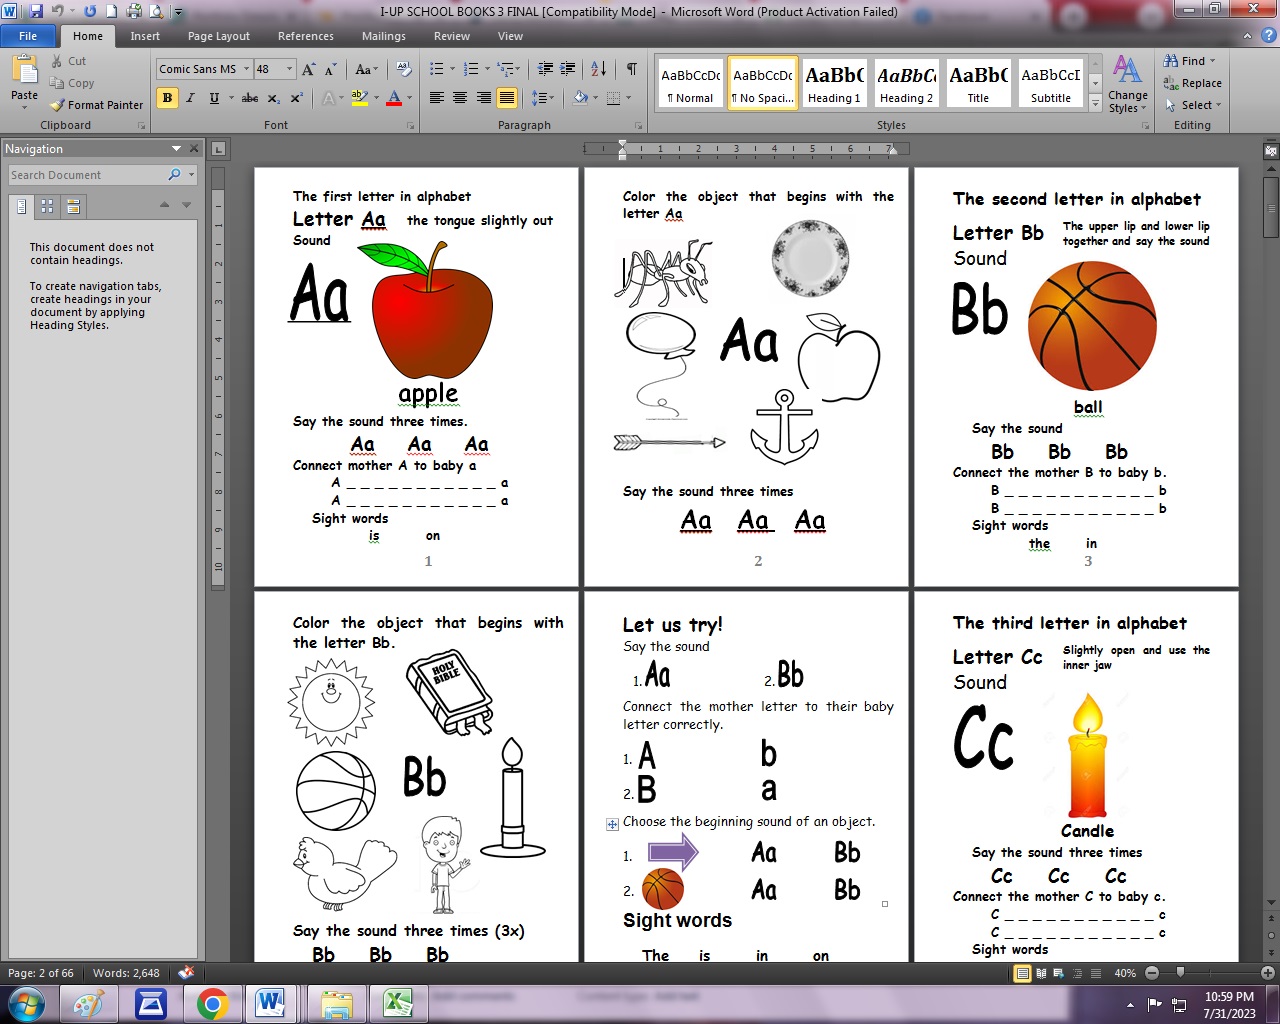Image resolution: width=1280 pixels, height=1024 pixels.
Task: Click the Sort A-to-Z icon
Action: pyautogui.click(x=598, y=69)
